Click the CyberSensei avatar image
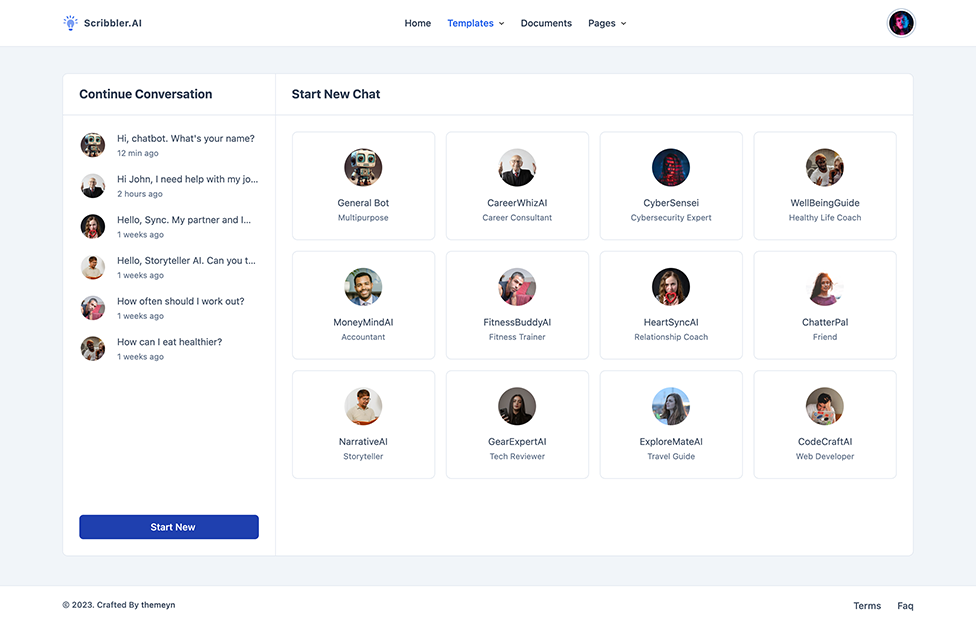The height and width of the screenshot is (624, 976). click(671, 167)
